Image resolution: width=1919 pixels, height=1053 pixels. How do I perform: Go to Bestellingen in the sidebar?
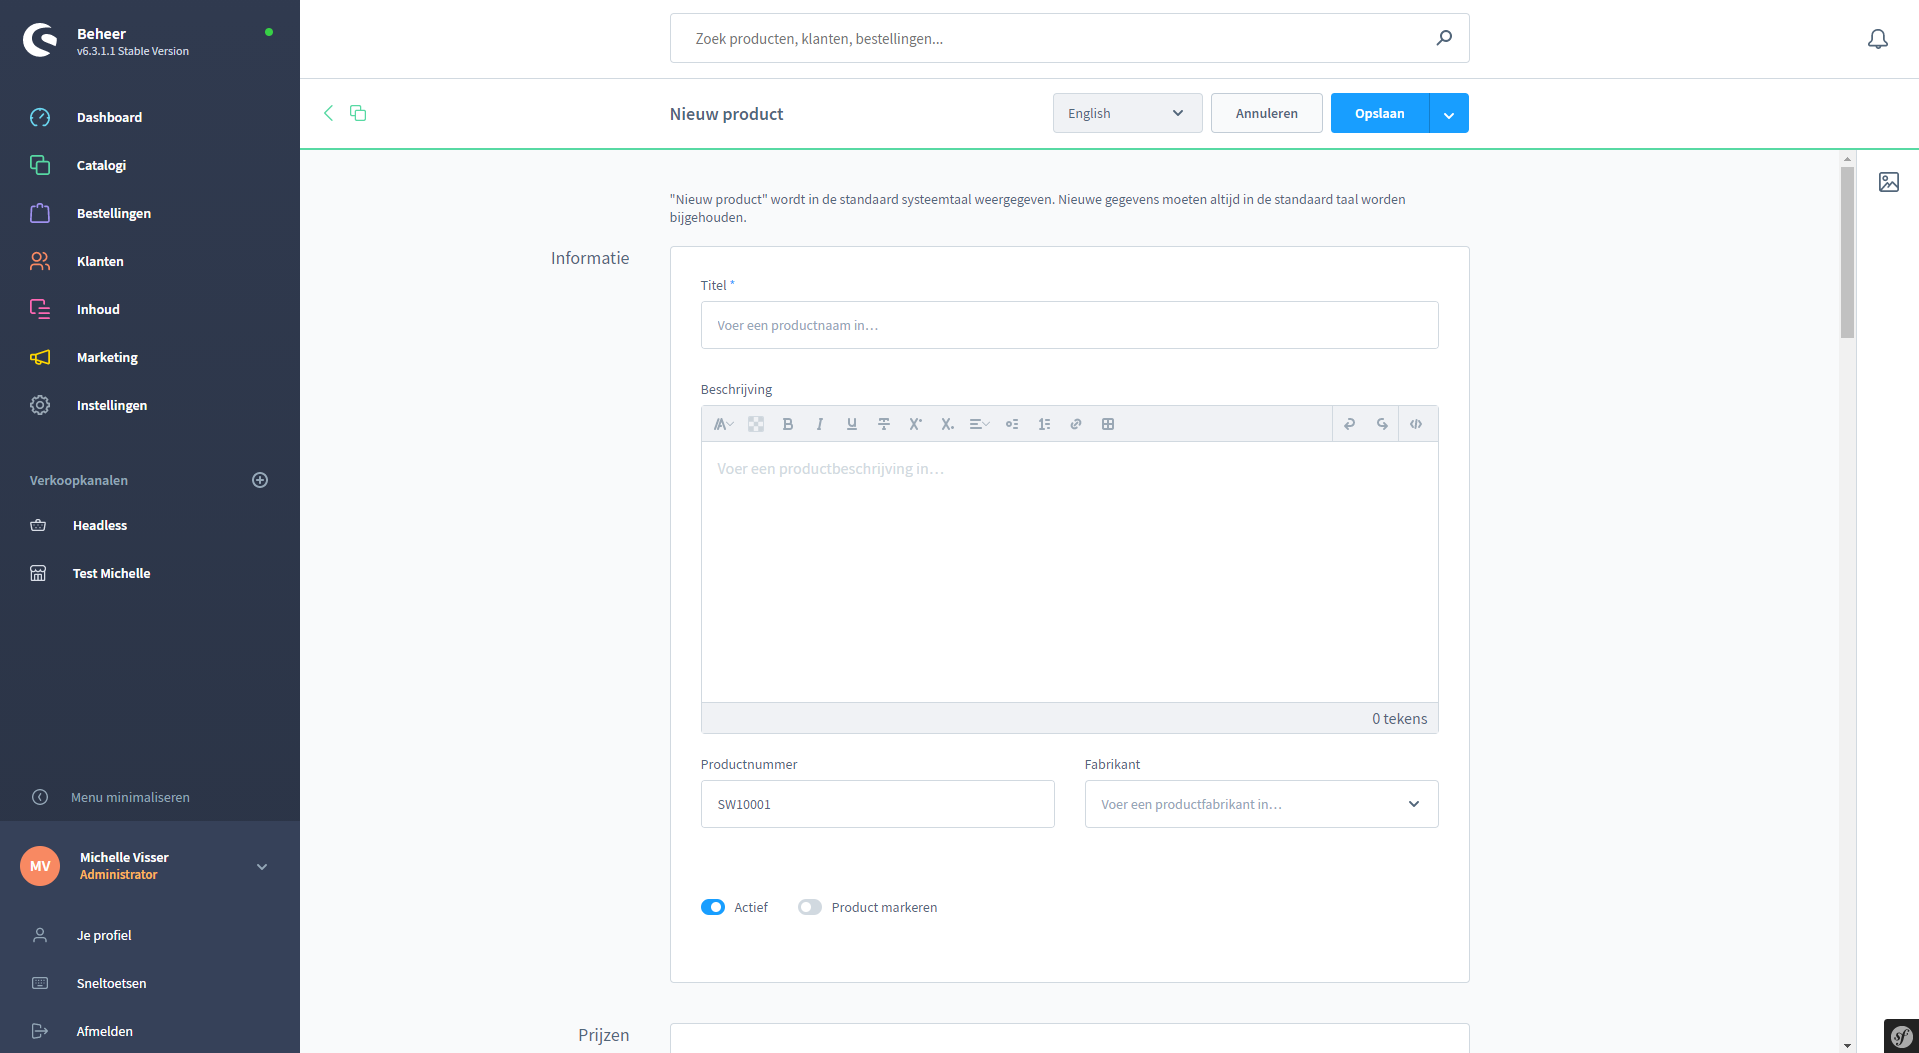[113, 213]
